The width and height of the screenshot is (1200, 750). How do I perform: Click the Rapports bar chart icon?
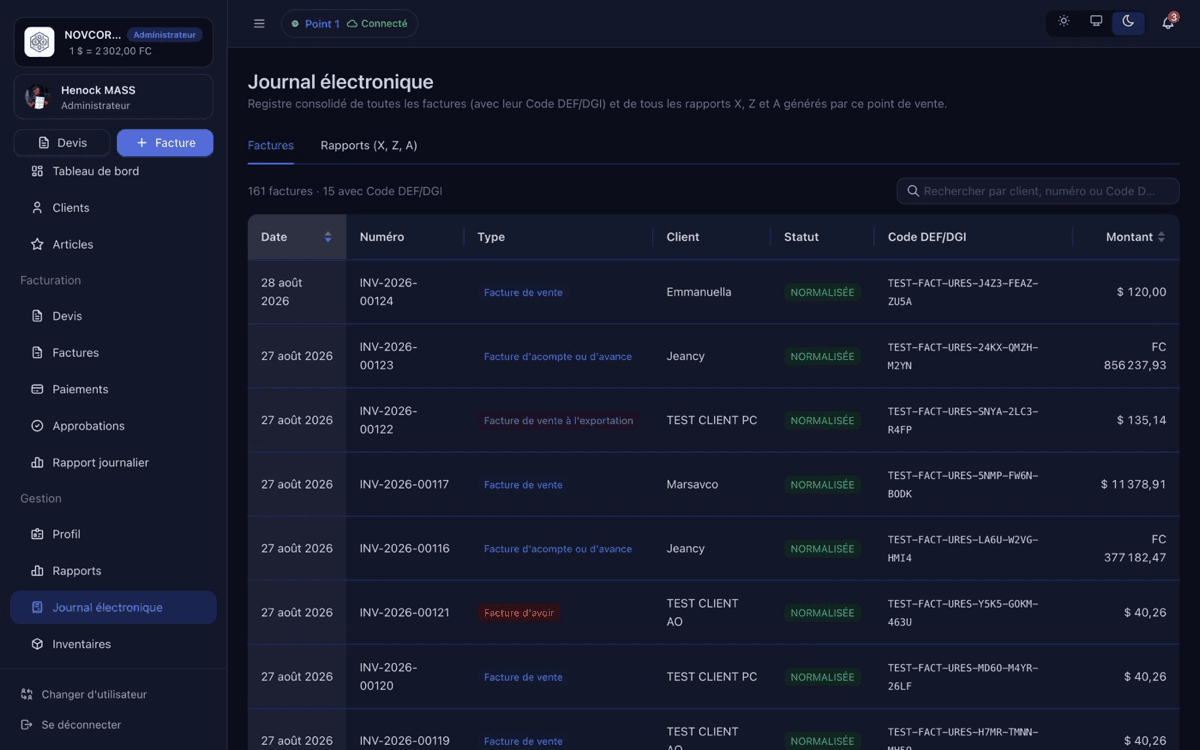(37, 571)
